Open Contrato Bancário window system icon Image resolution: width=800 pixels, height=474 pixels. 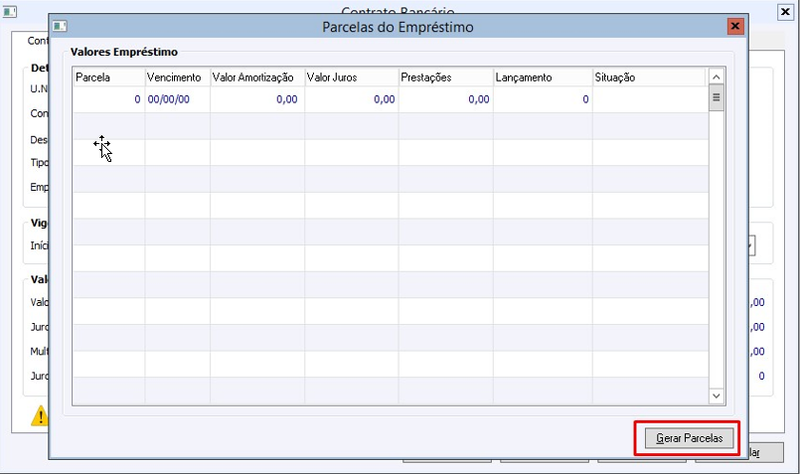[10, 11]
